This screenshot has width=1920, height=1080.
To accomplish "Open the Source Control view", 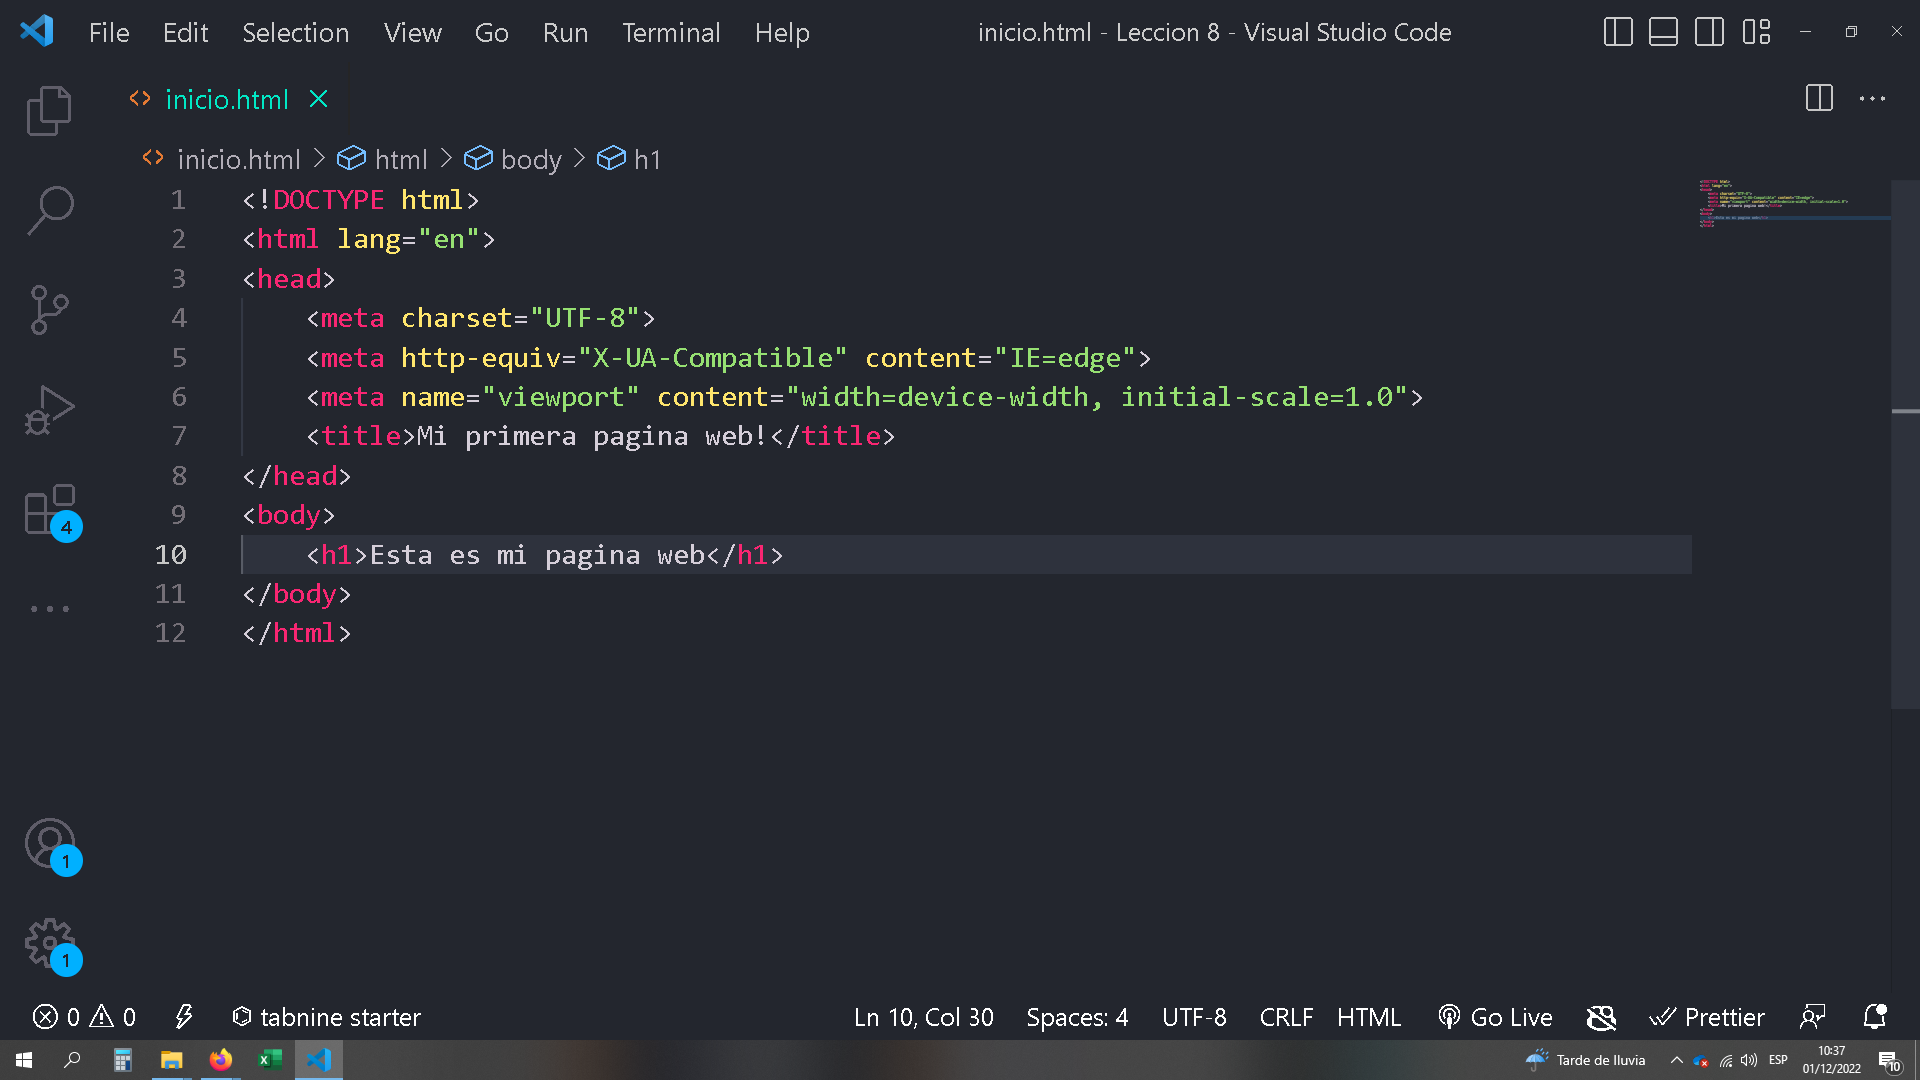I will pyautogui.click(x=49, y=310).
